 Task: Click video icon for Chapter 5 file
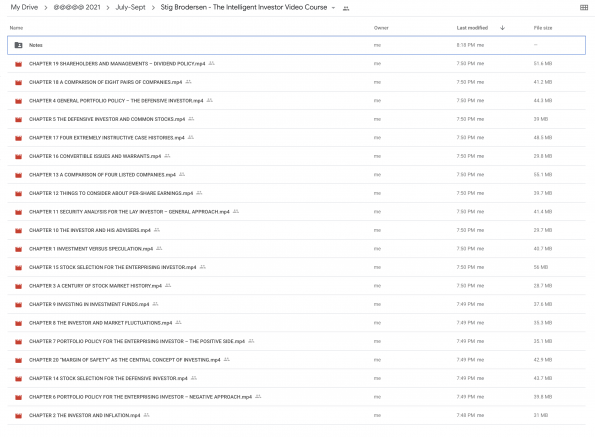[18, 119]
